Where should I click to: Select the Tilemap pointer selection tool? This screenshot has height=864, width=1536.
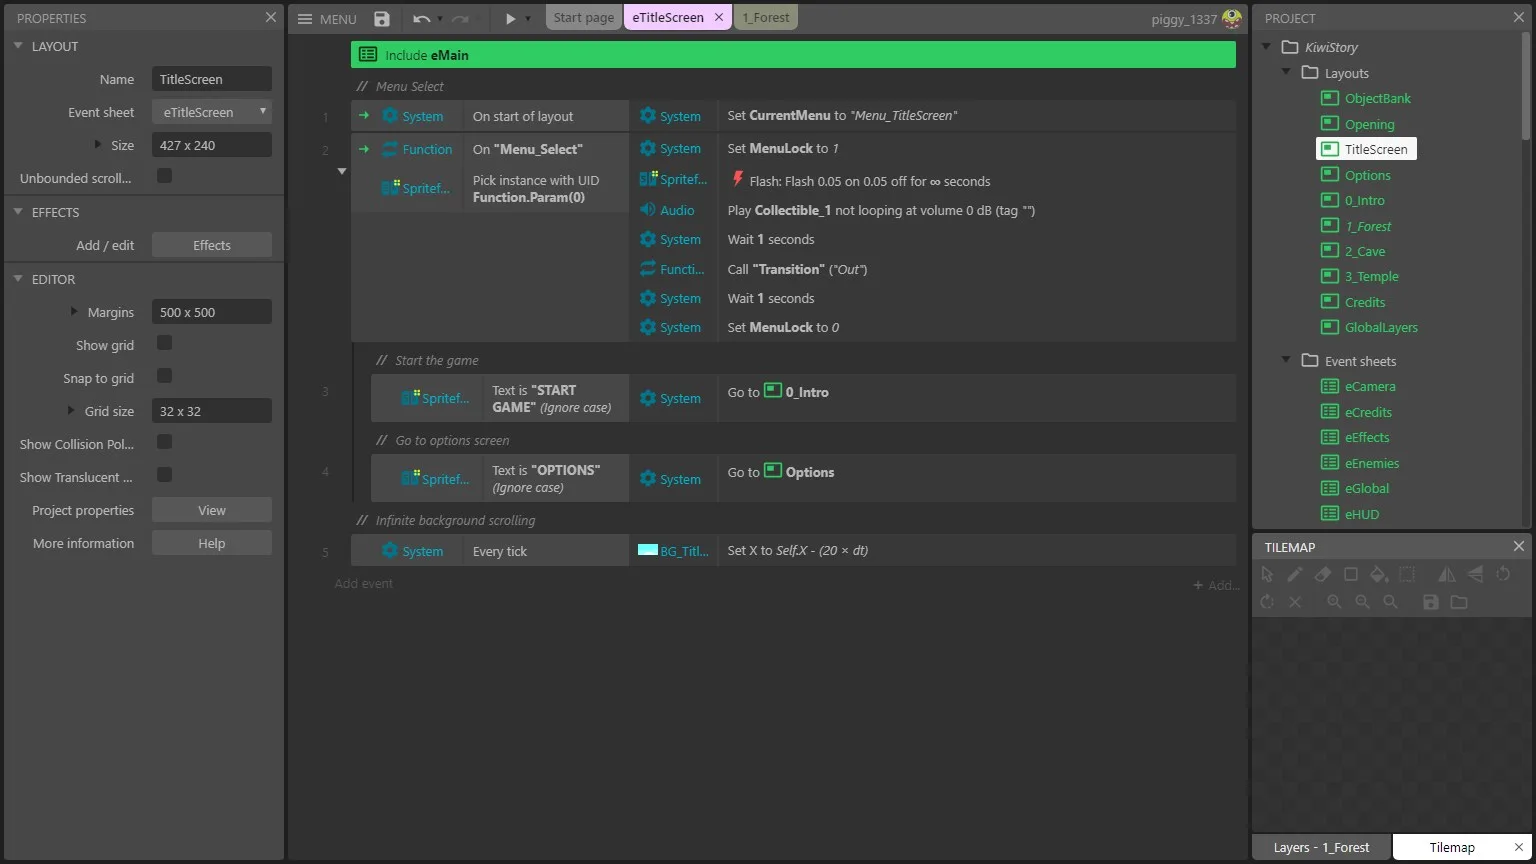coord(1267,574)
